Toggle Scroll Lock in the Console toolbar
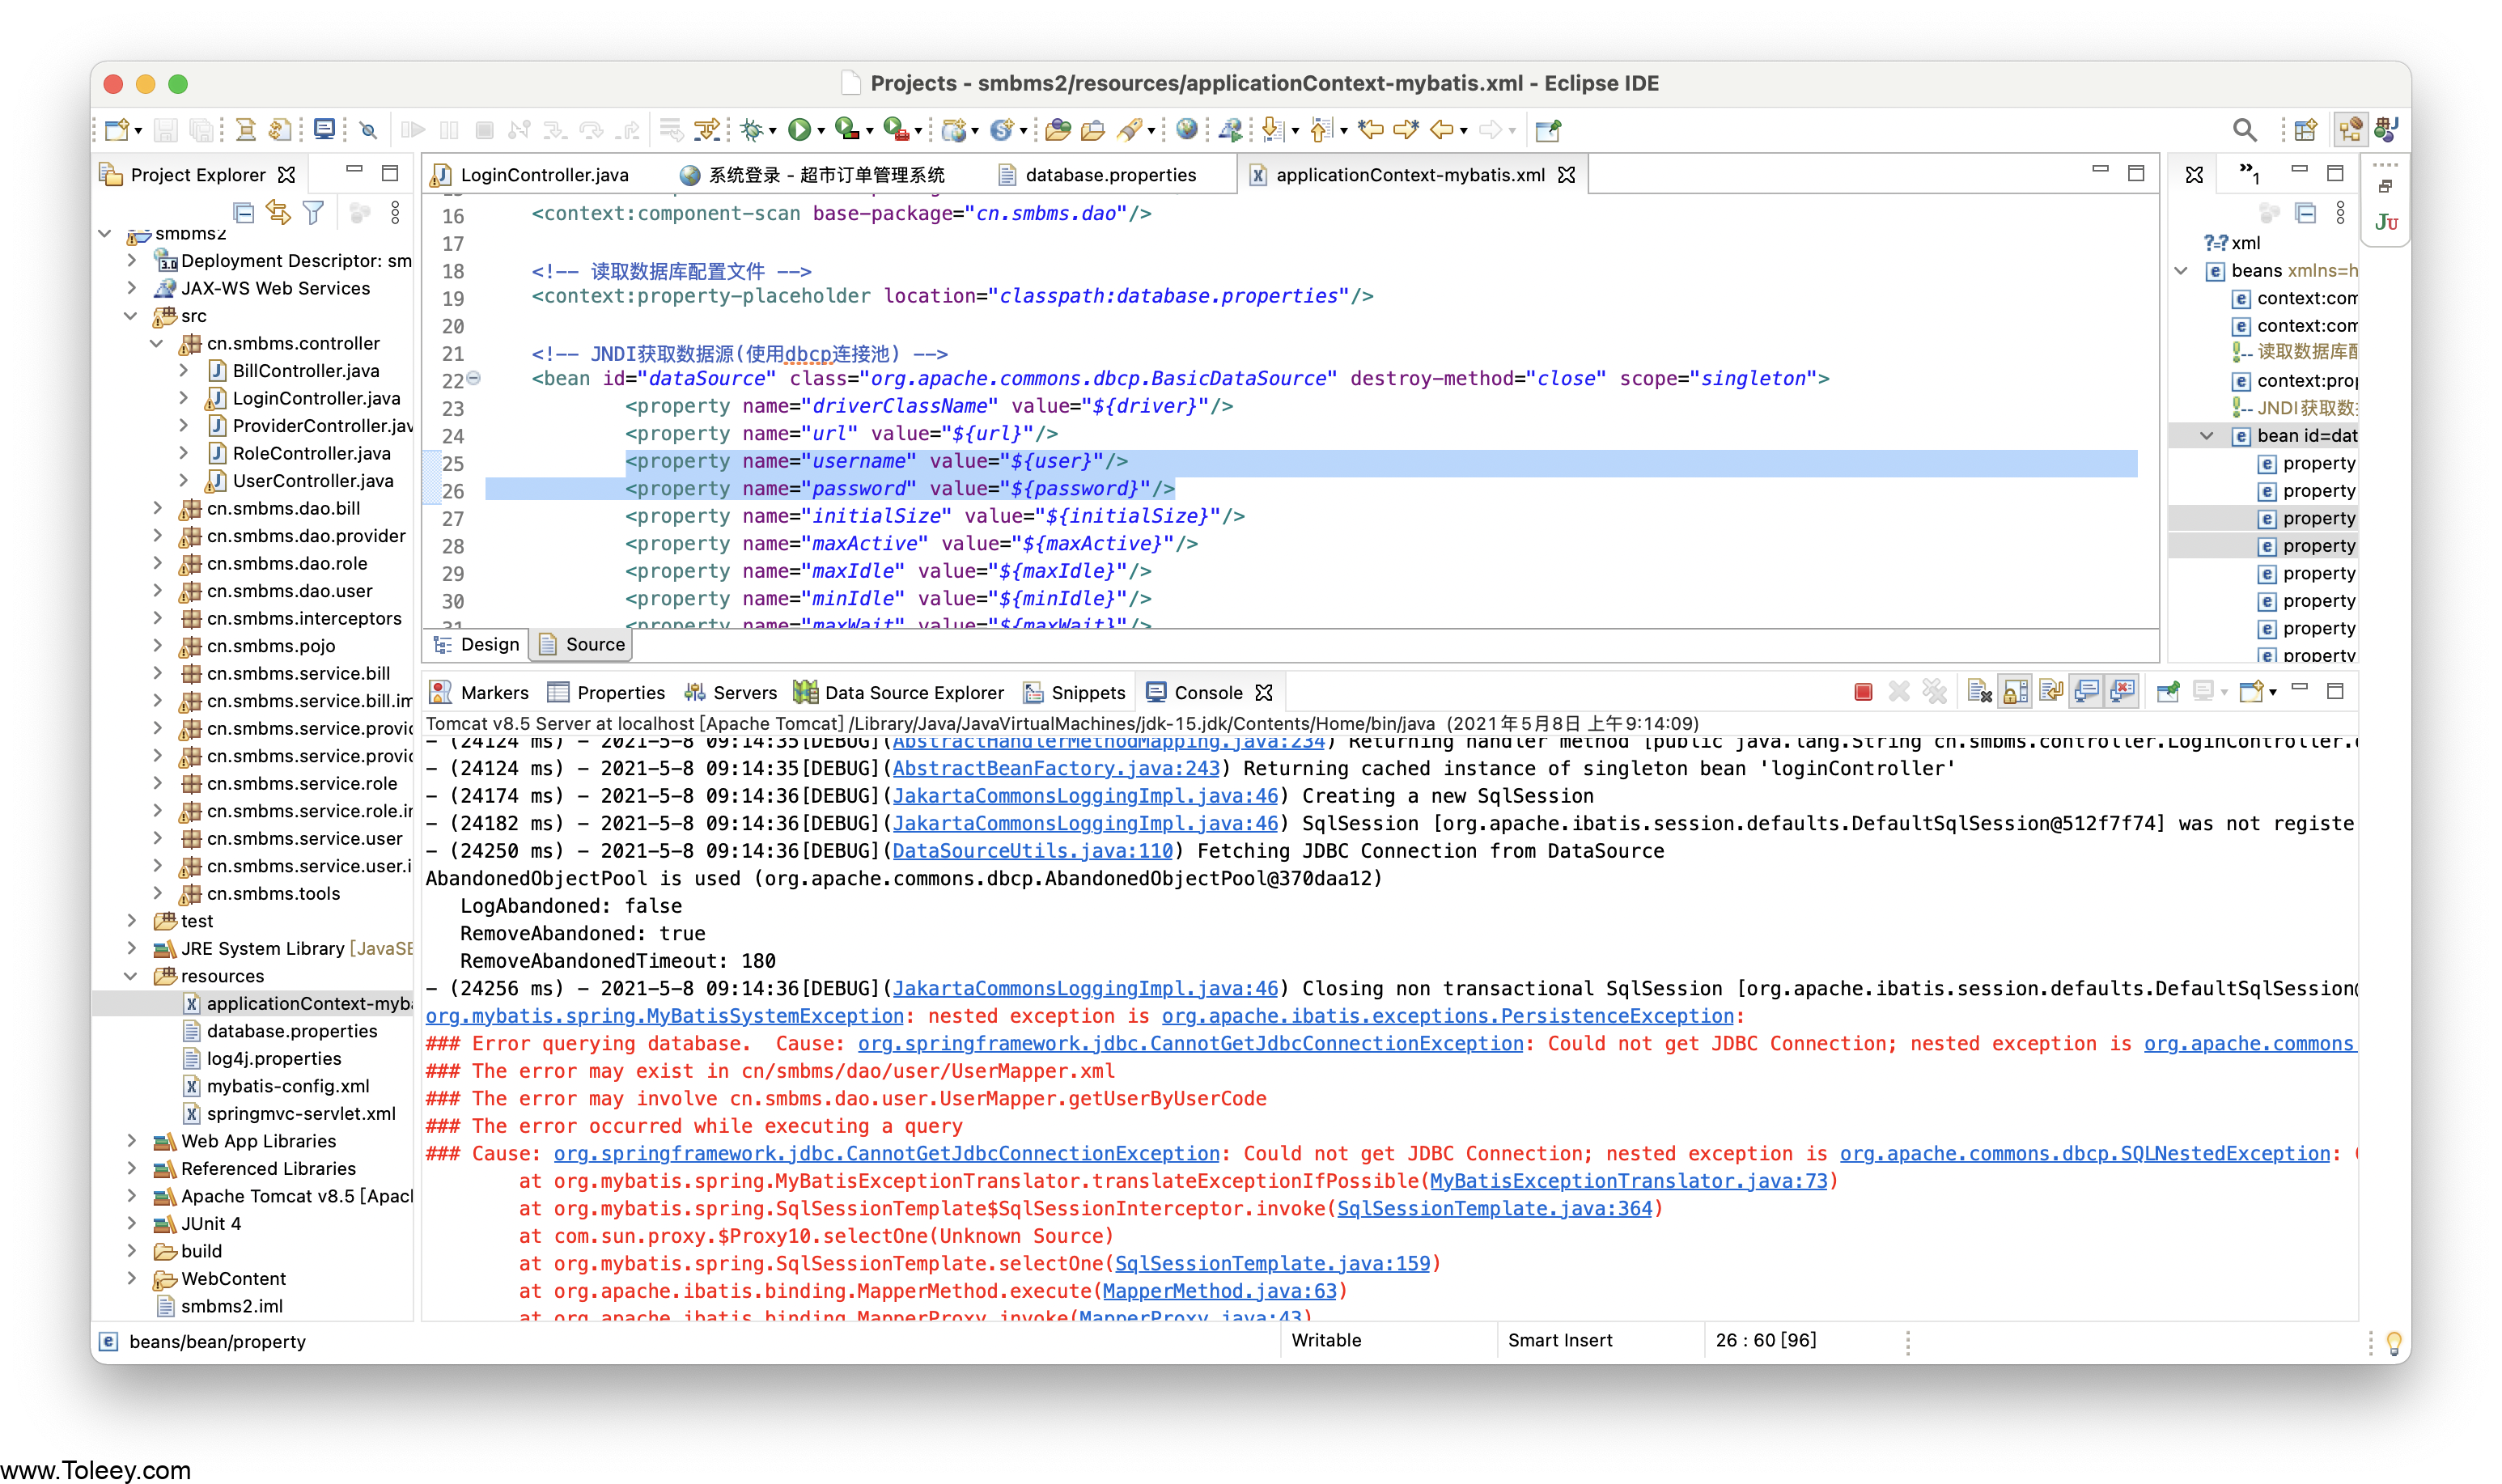The height and width of the screenshot is (1484, 2502). [2015, 692]
